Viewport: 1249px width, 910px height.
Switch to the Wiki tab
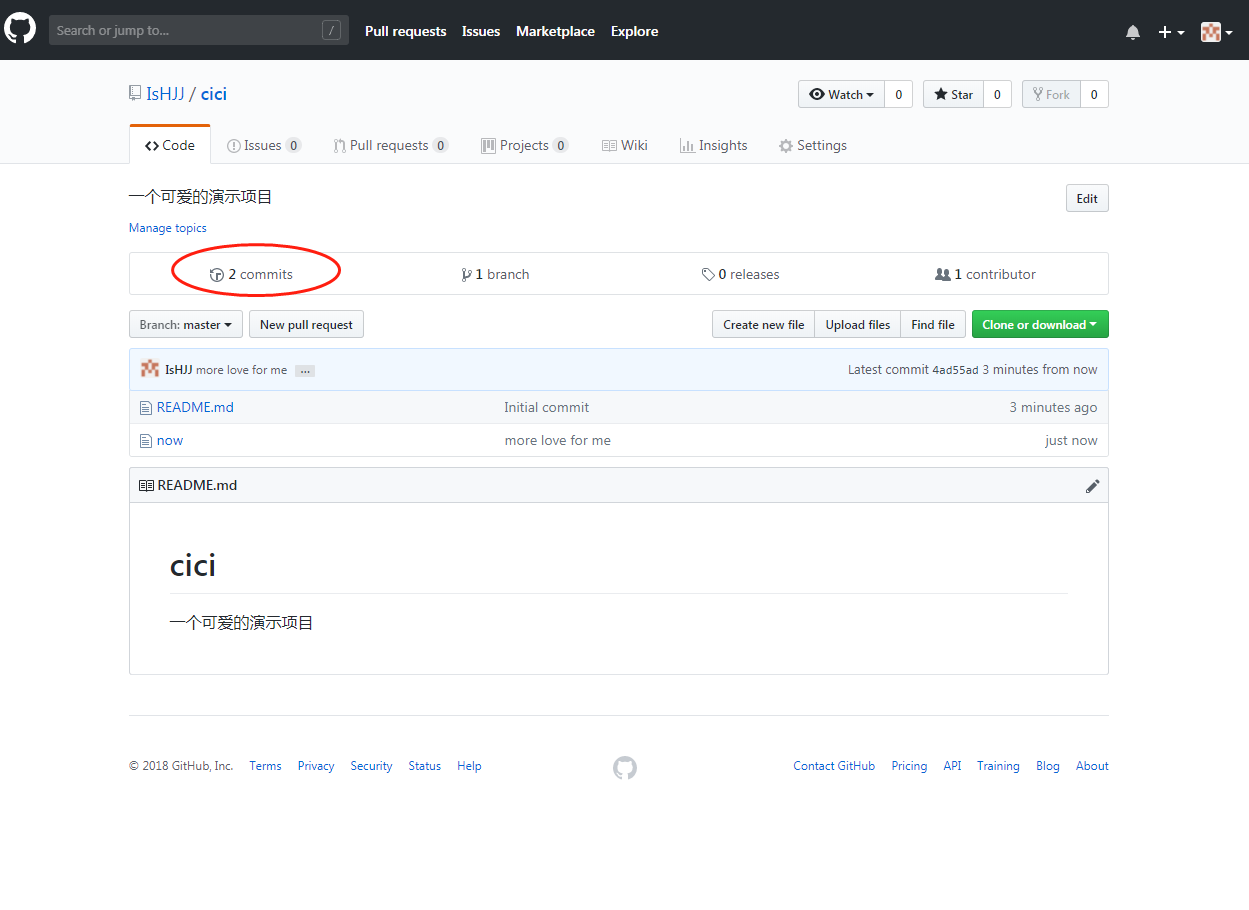coord(625,145)
